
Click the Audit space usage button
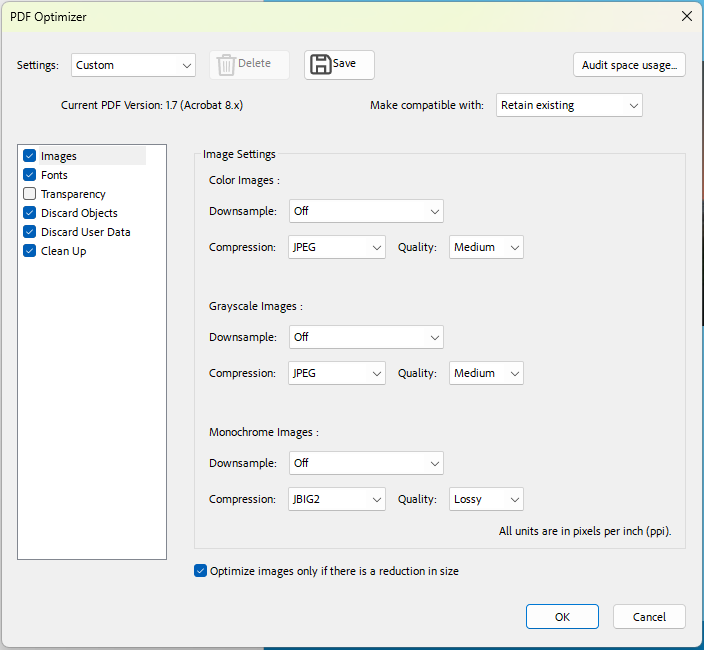click(x=629, y=65)
